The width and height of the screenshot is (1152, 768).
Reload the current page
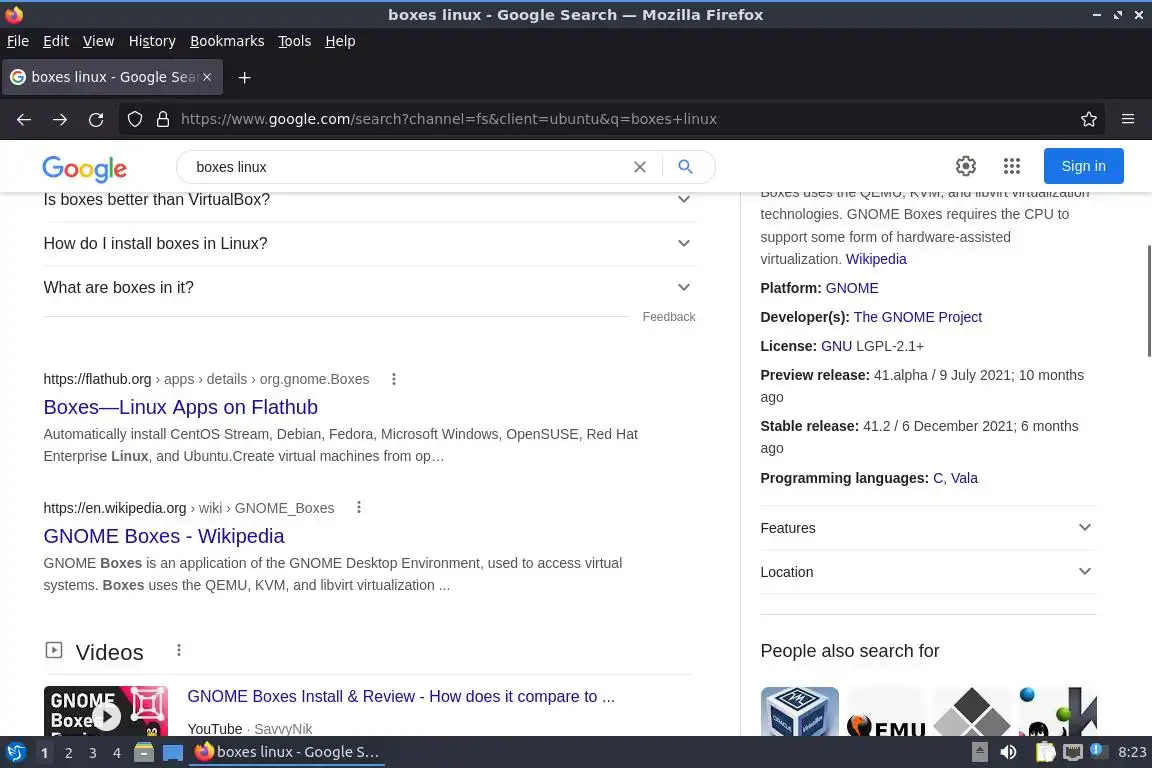tap(96, 119)
